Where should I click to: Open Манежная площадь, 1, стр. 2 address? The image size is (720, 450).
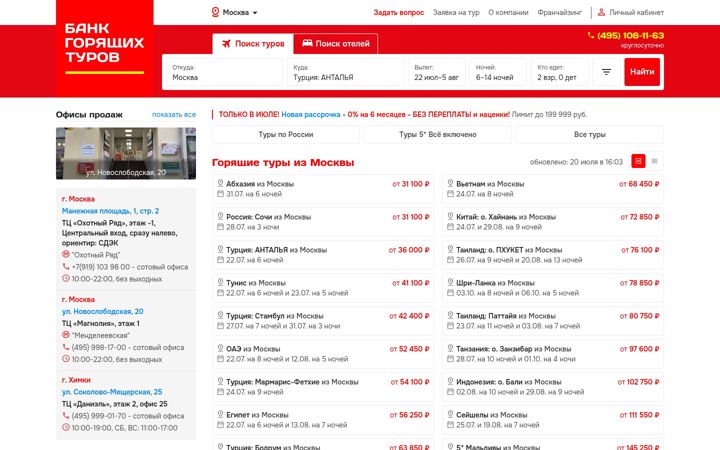point(110,211)
